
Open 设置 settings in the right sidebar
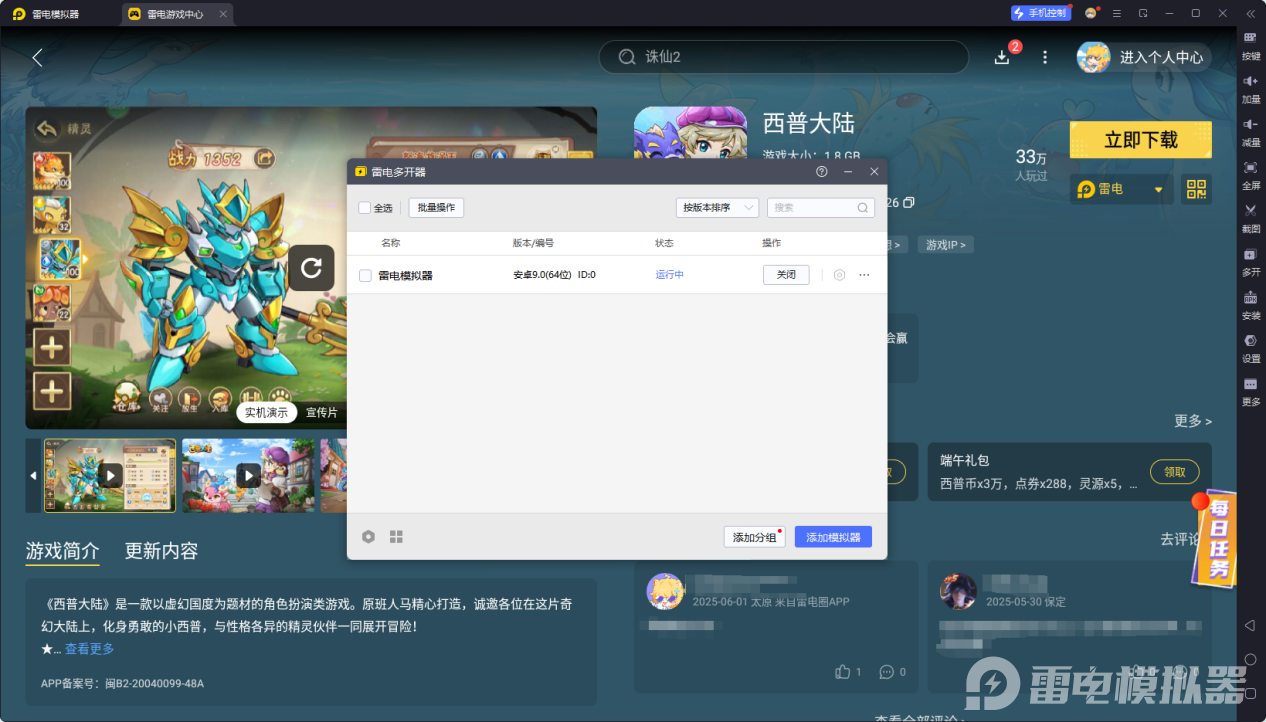point(1251,347)
